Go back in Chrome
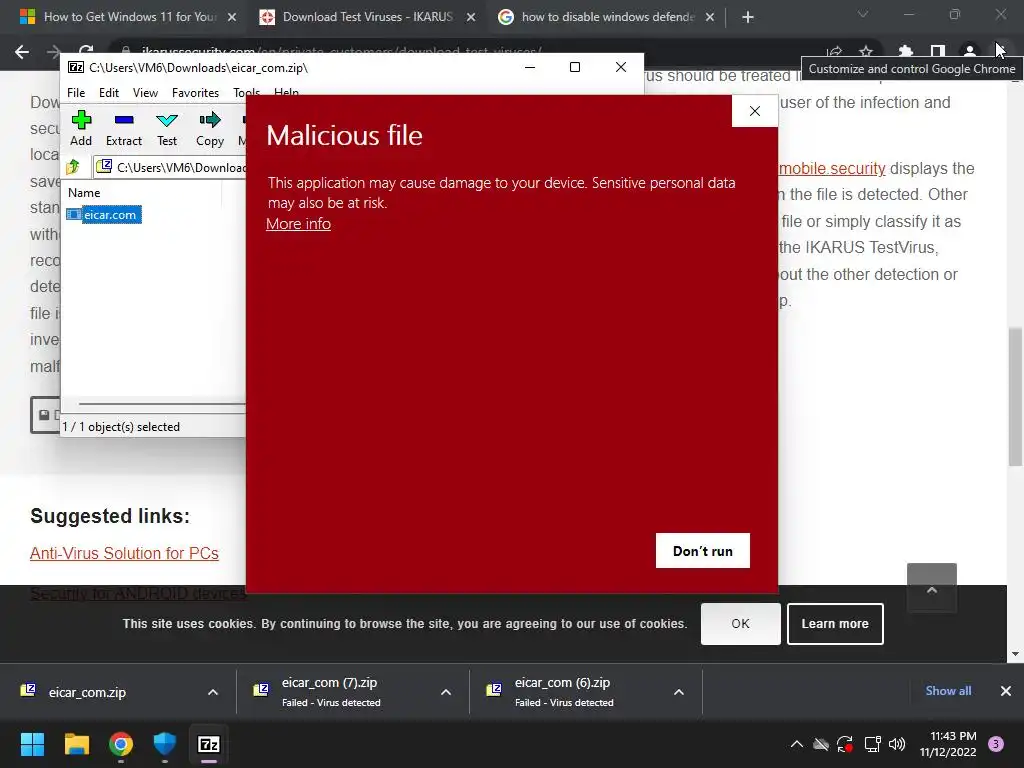 22,52
